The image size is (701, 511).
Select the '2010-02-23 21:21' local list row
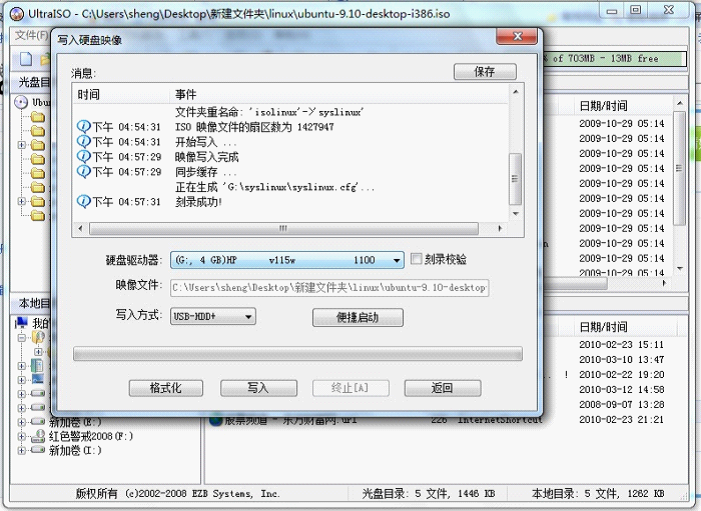(621, 419)
